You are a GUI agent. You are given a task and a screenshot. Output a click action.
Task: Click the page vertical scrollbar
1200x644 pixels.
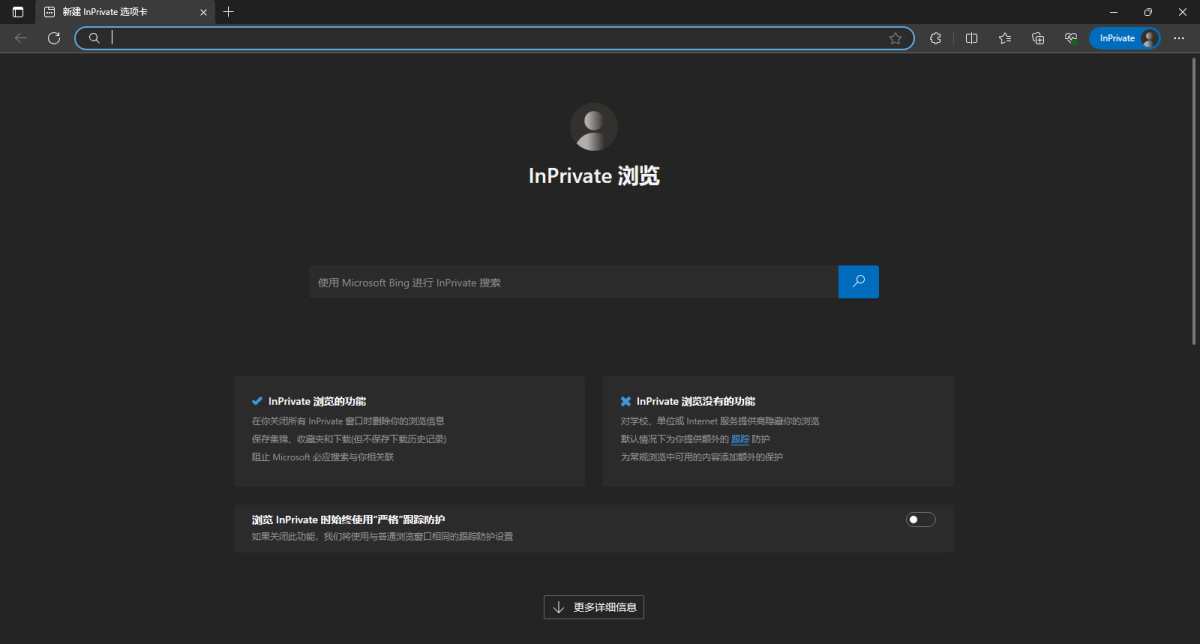[1194, 200]
